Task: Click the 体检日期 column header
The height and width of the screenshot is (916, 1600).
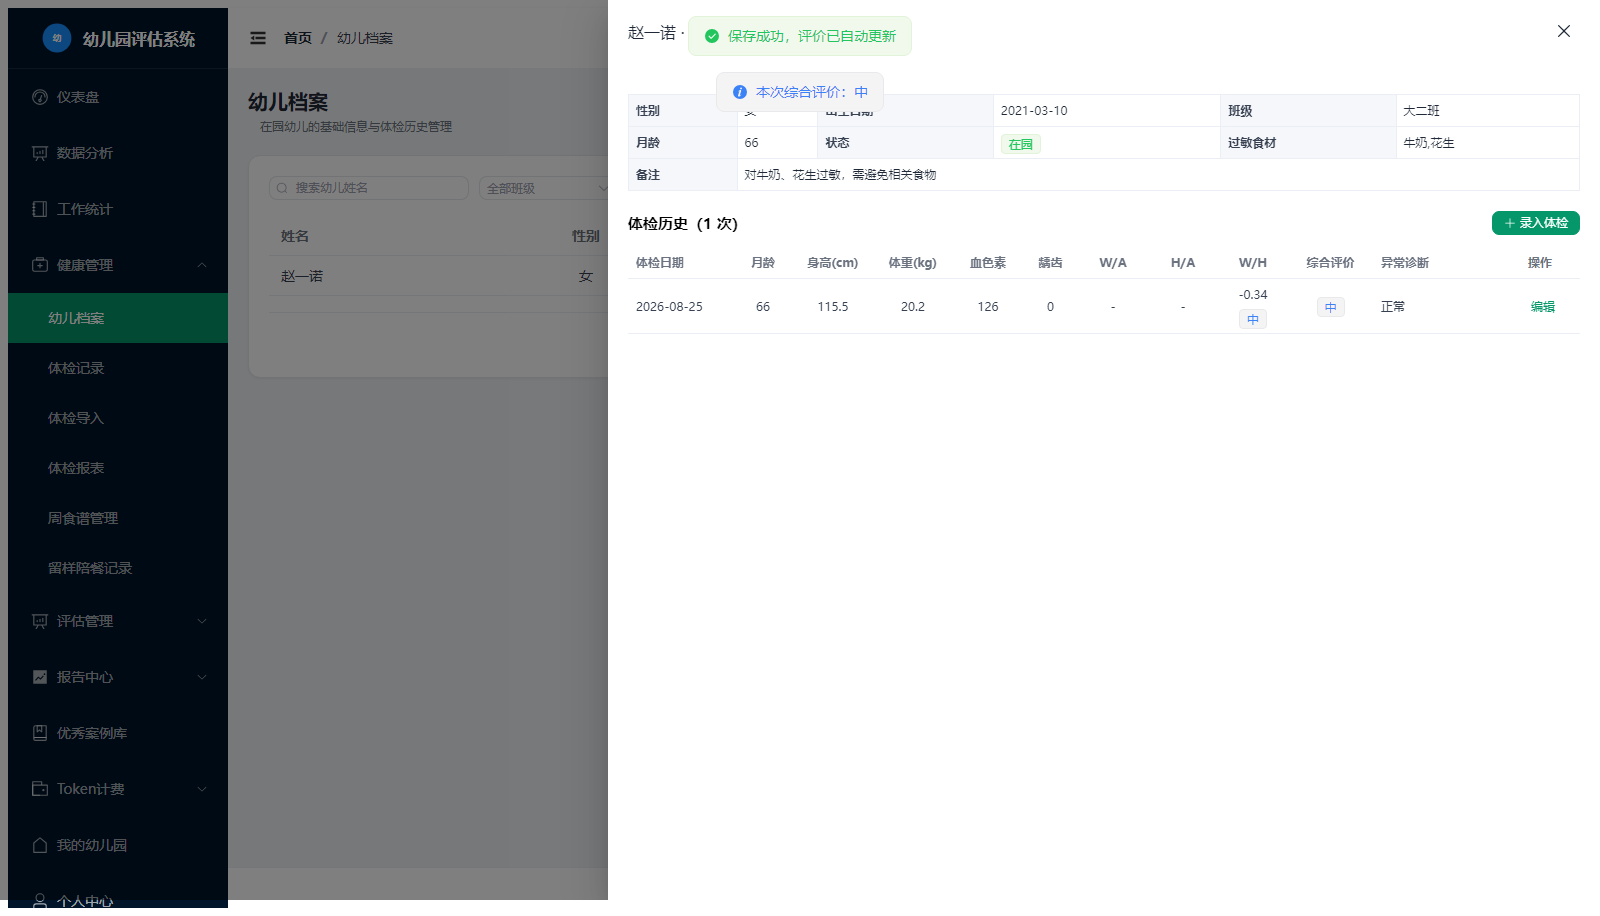Action: tap(660, 263)
